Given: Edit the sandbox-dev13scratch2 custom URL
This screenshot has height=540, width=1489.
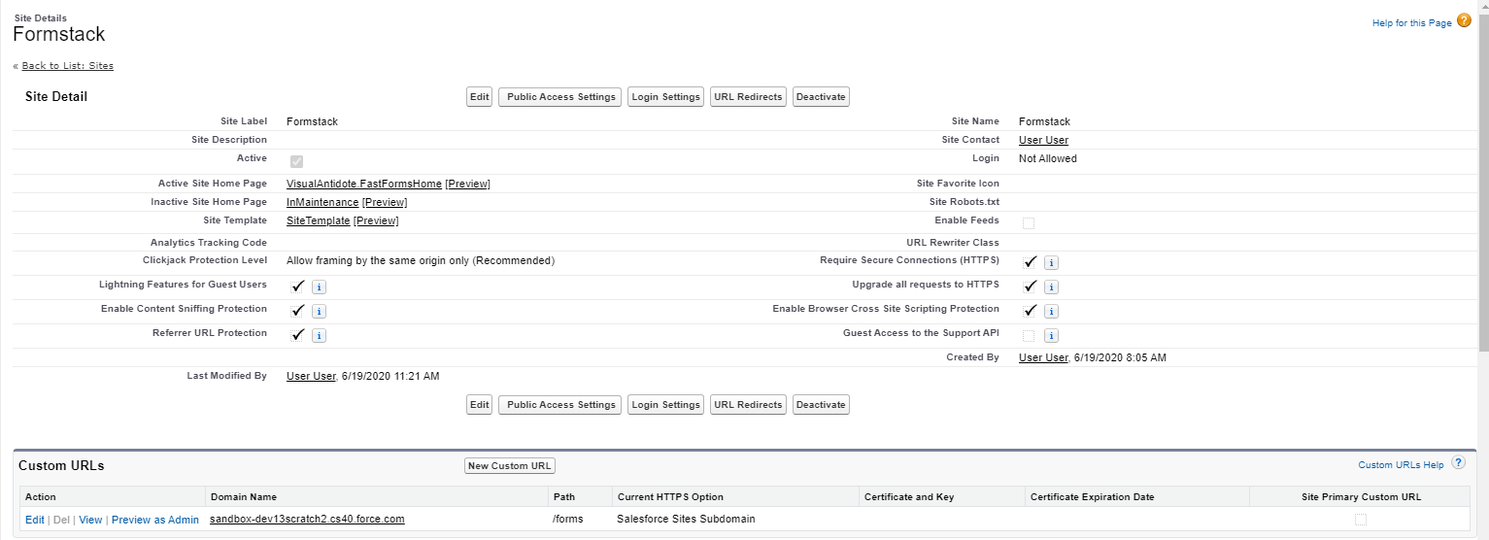Looking at the screenshot, I should (35, 520).
